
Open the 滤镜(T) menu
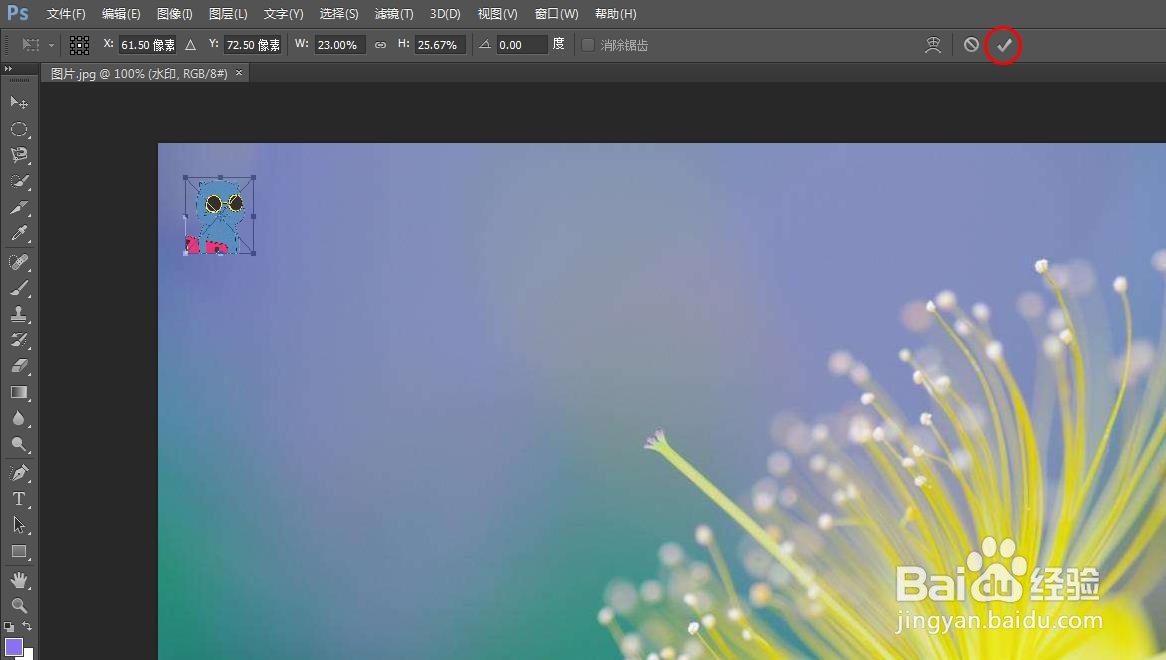pyautogui.click(x=393, y=14)
